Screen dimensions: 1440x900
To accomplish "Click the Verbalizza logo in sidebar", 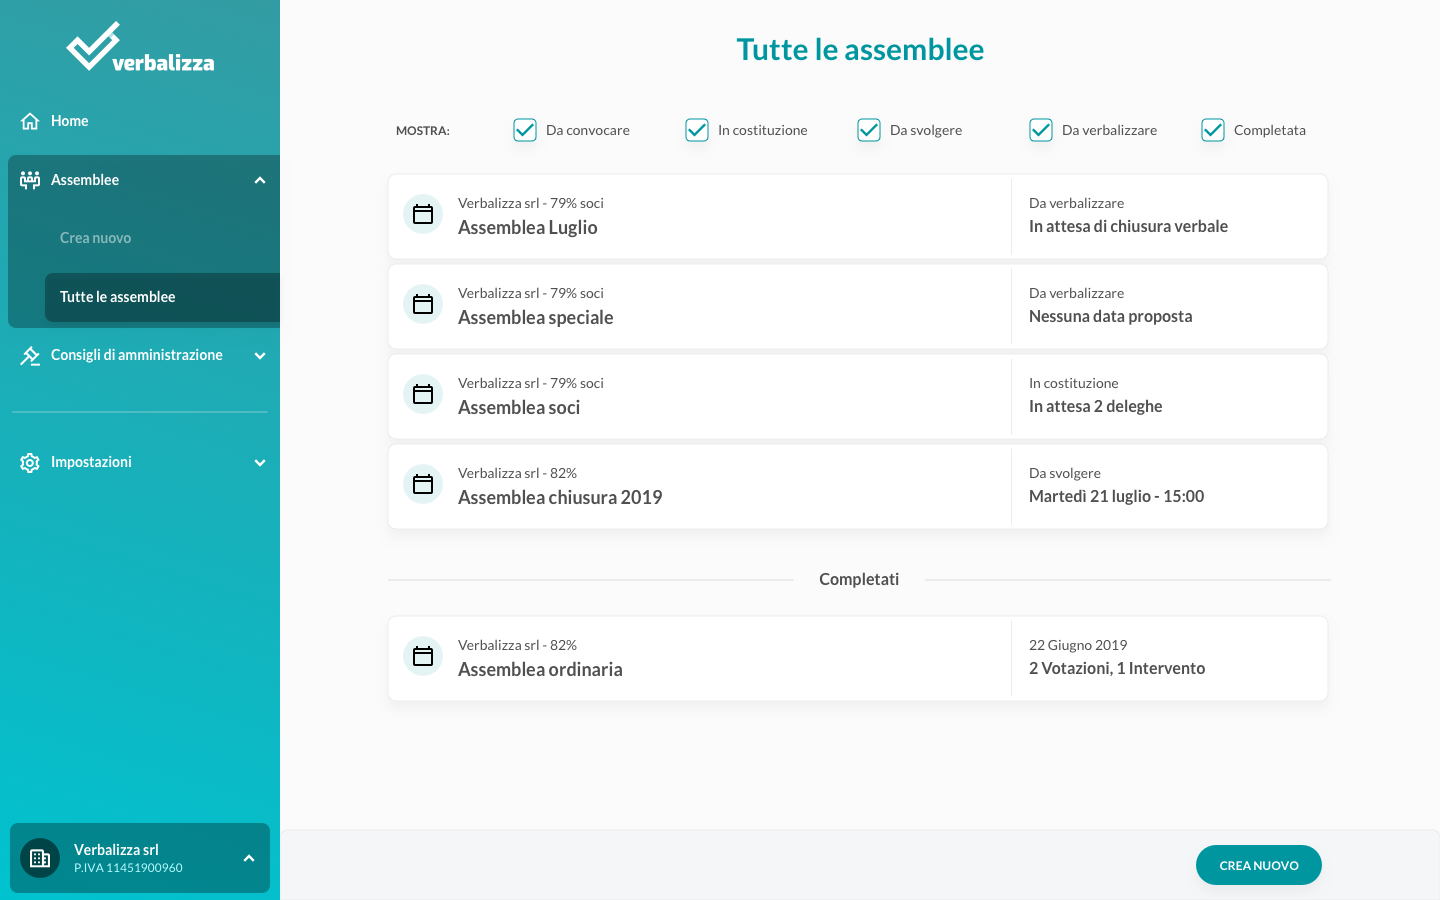I will pyautogui.click(x=140, y=48).
